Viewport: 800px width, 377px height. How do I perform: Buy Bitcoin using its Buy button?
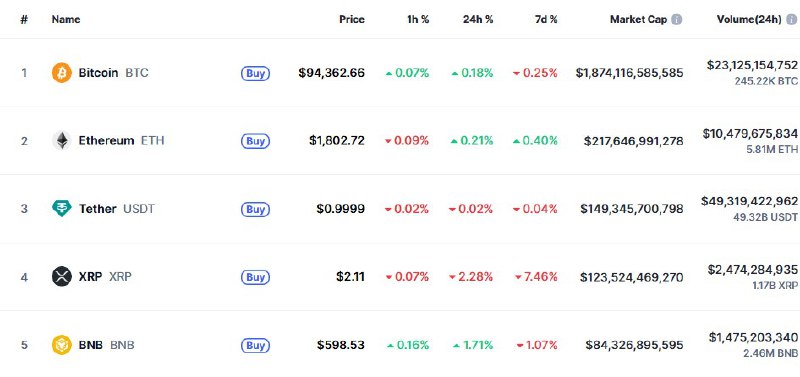(255, 73)
